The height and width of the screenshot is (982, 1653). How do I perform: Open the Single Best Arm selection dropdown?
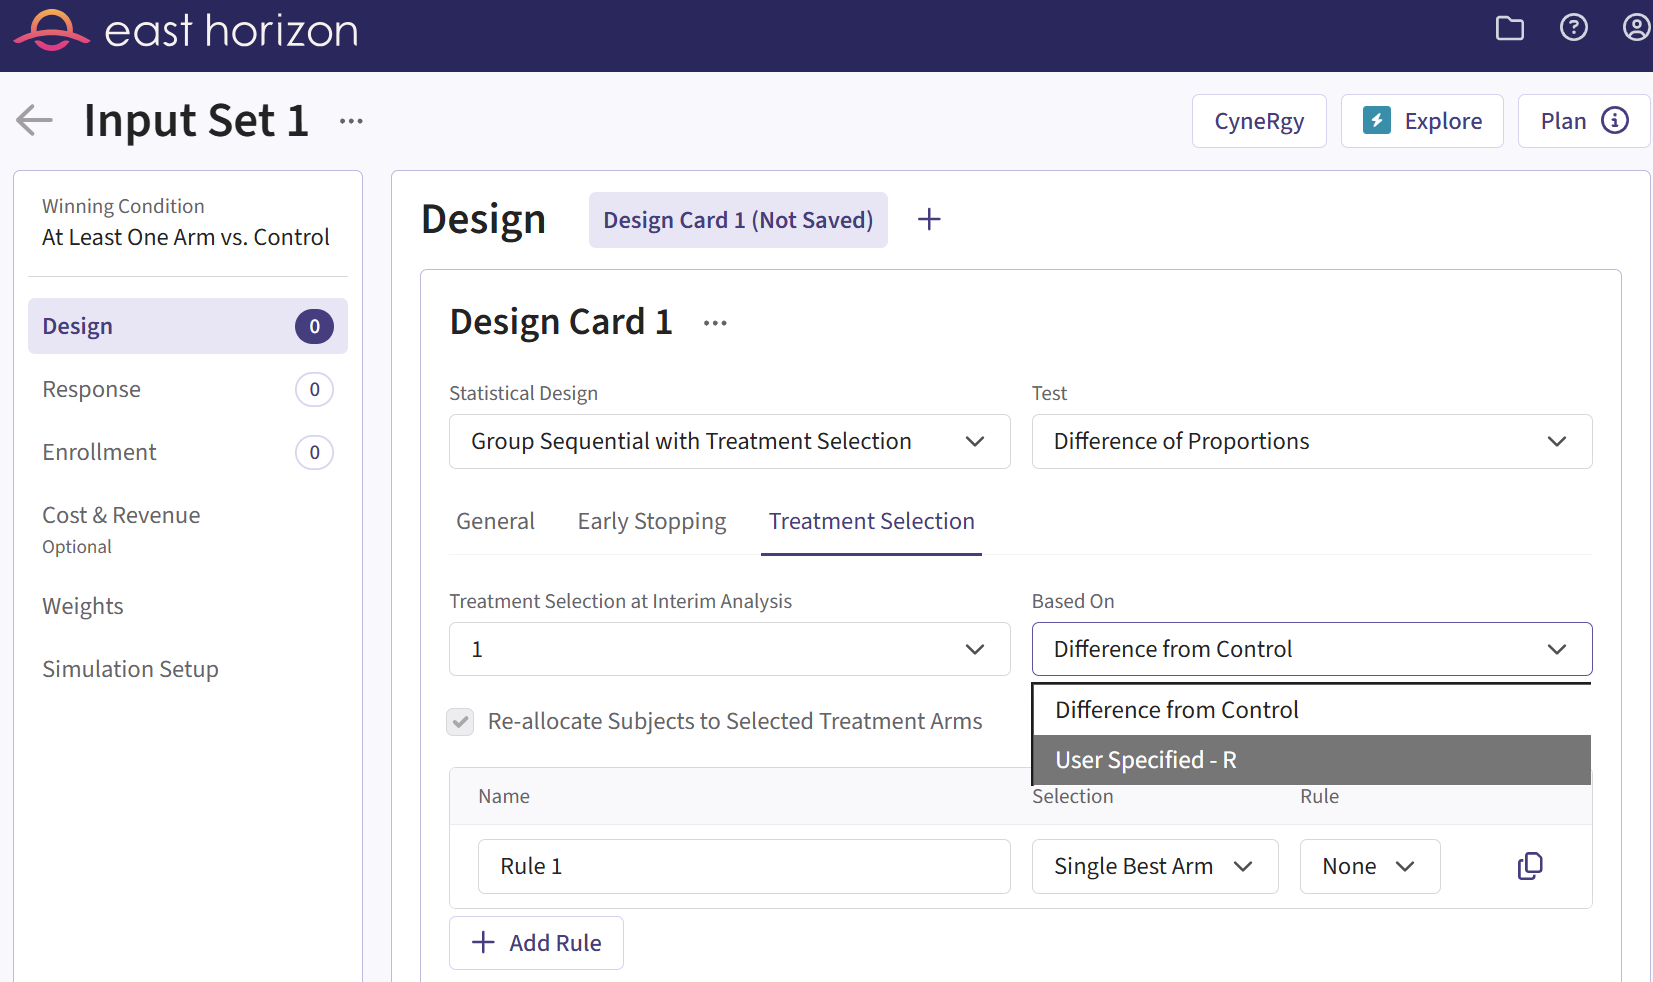[1154, 866]
